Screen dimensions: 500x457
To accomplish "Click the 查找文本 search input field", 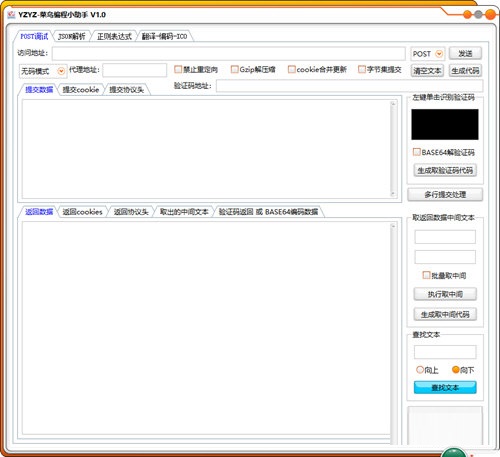I will (x=445, y=352).
